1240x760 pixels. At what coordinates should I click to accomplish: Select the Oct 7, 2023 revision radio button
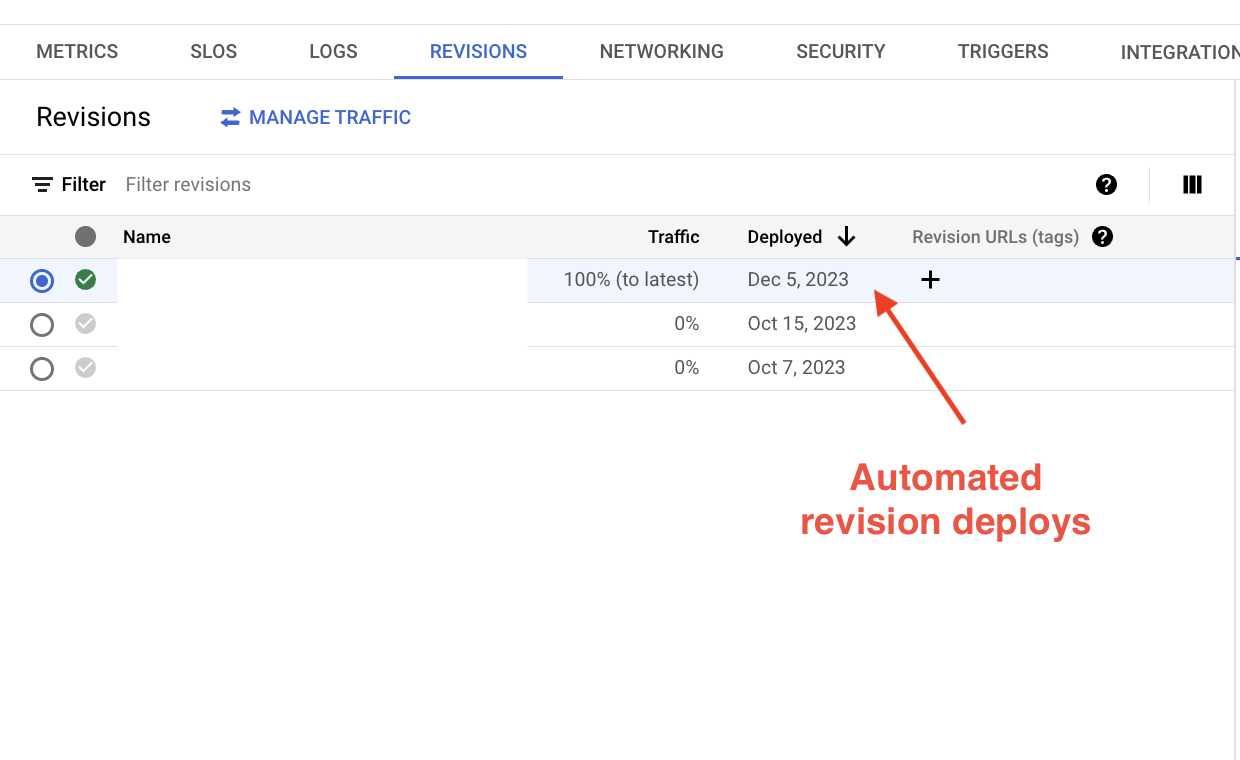click(42, 369)
